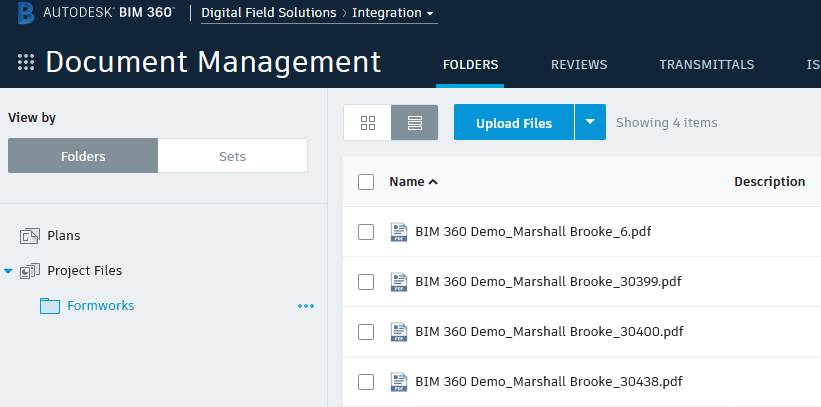Click the 'Showing 4 items' text
The image size is (821, 407).
coord(667,123)
